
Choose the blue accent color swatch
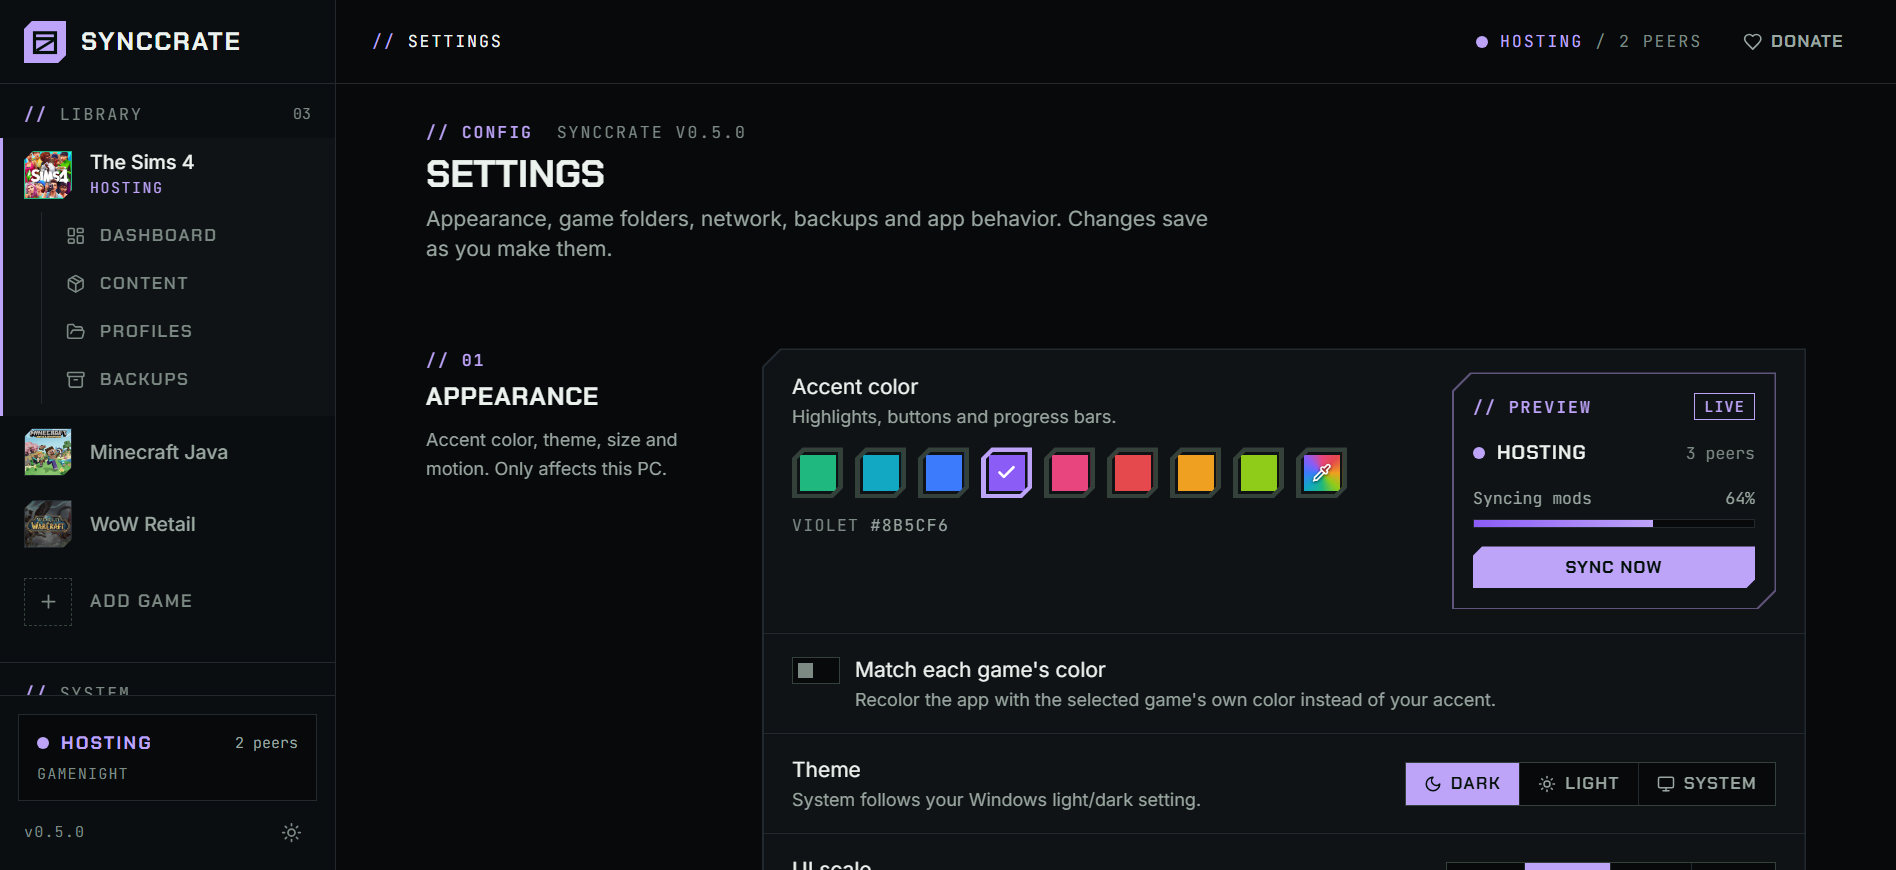pos(944,473)
